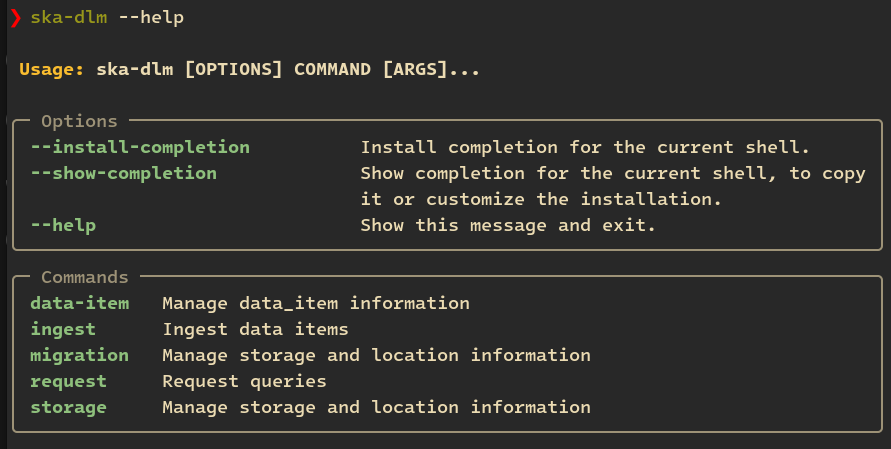The image size is (891, 449).
Task: Select the request command
Action: pyautogui.click(x=68, y=381)
